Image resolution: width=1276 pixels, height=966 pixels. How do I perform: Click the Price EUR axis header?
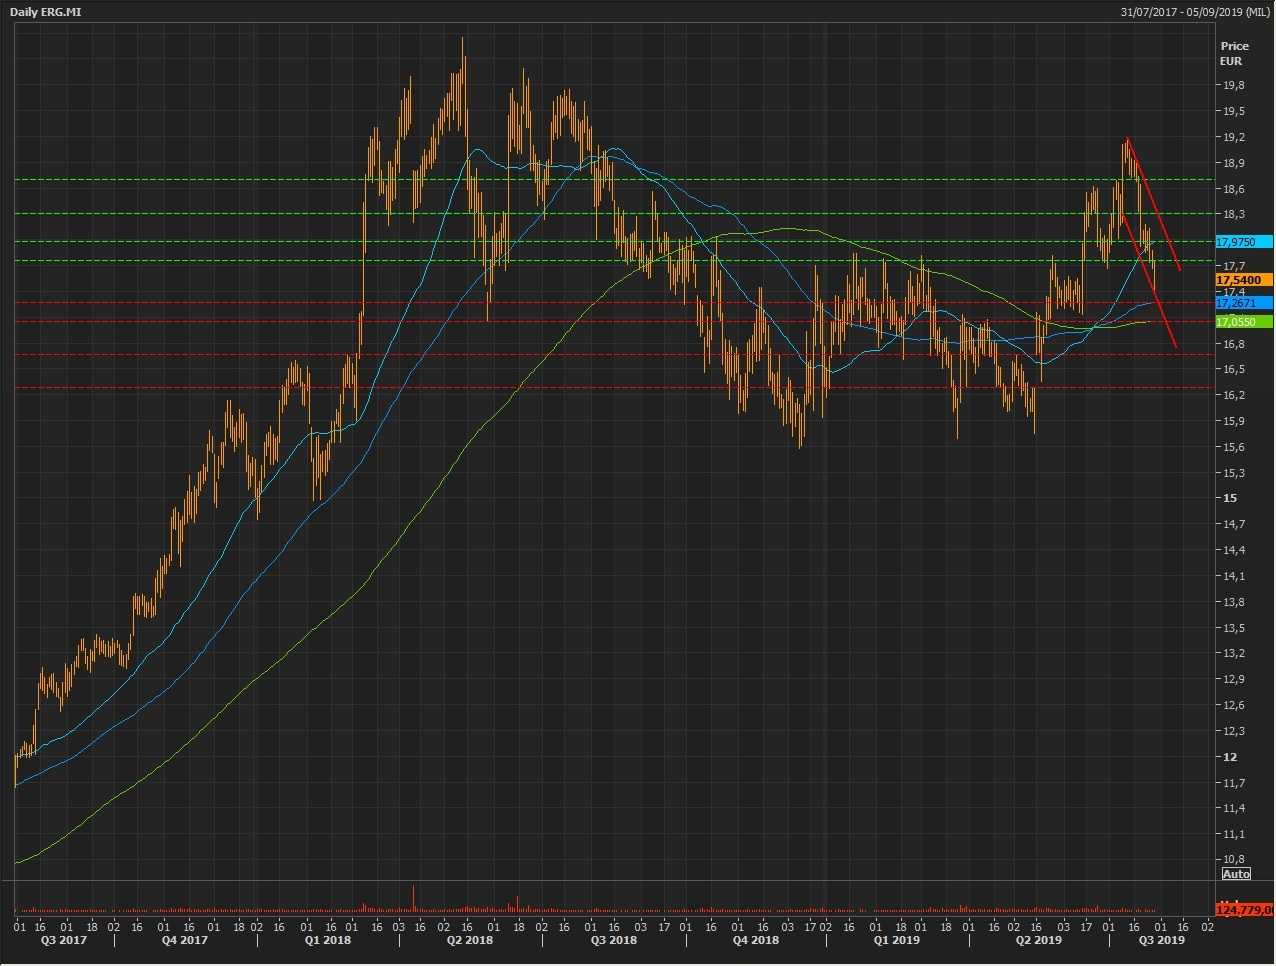[1234, 53]
